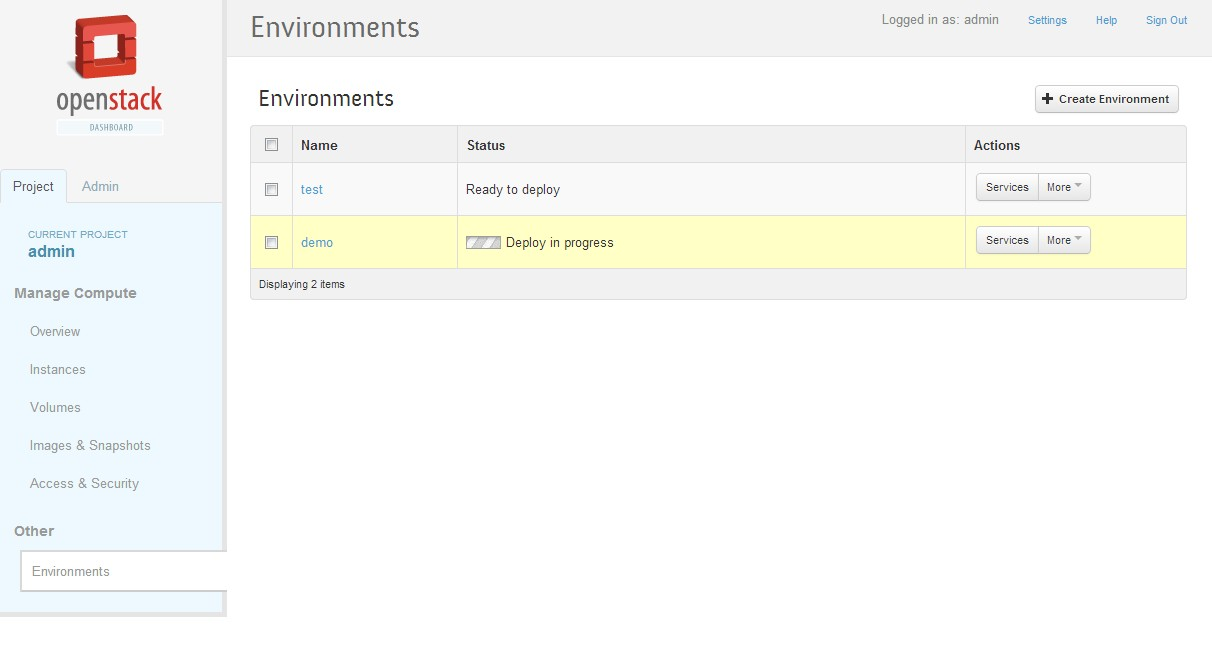
Task: Expand the More dropdown for demo
Action: coord(1064,240)
